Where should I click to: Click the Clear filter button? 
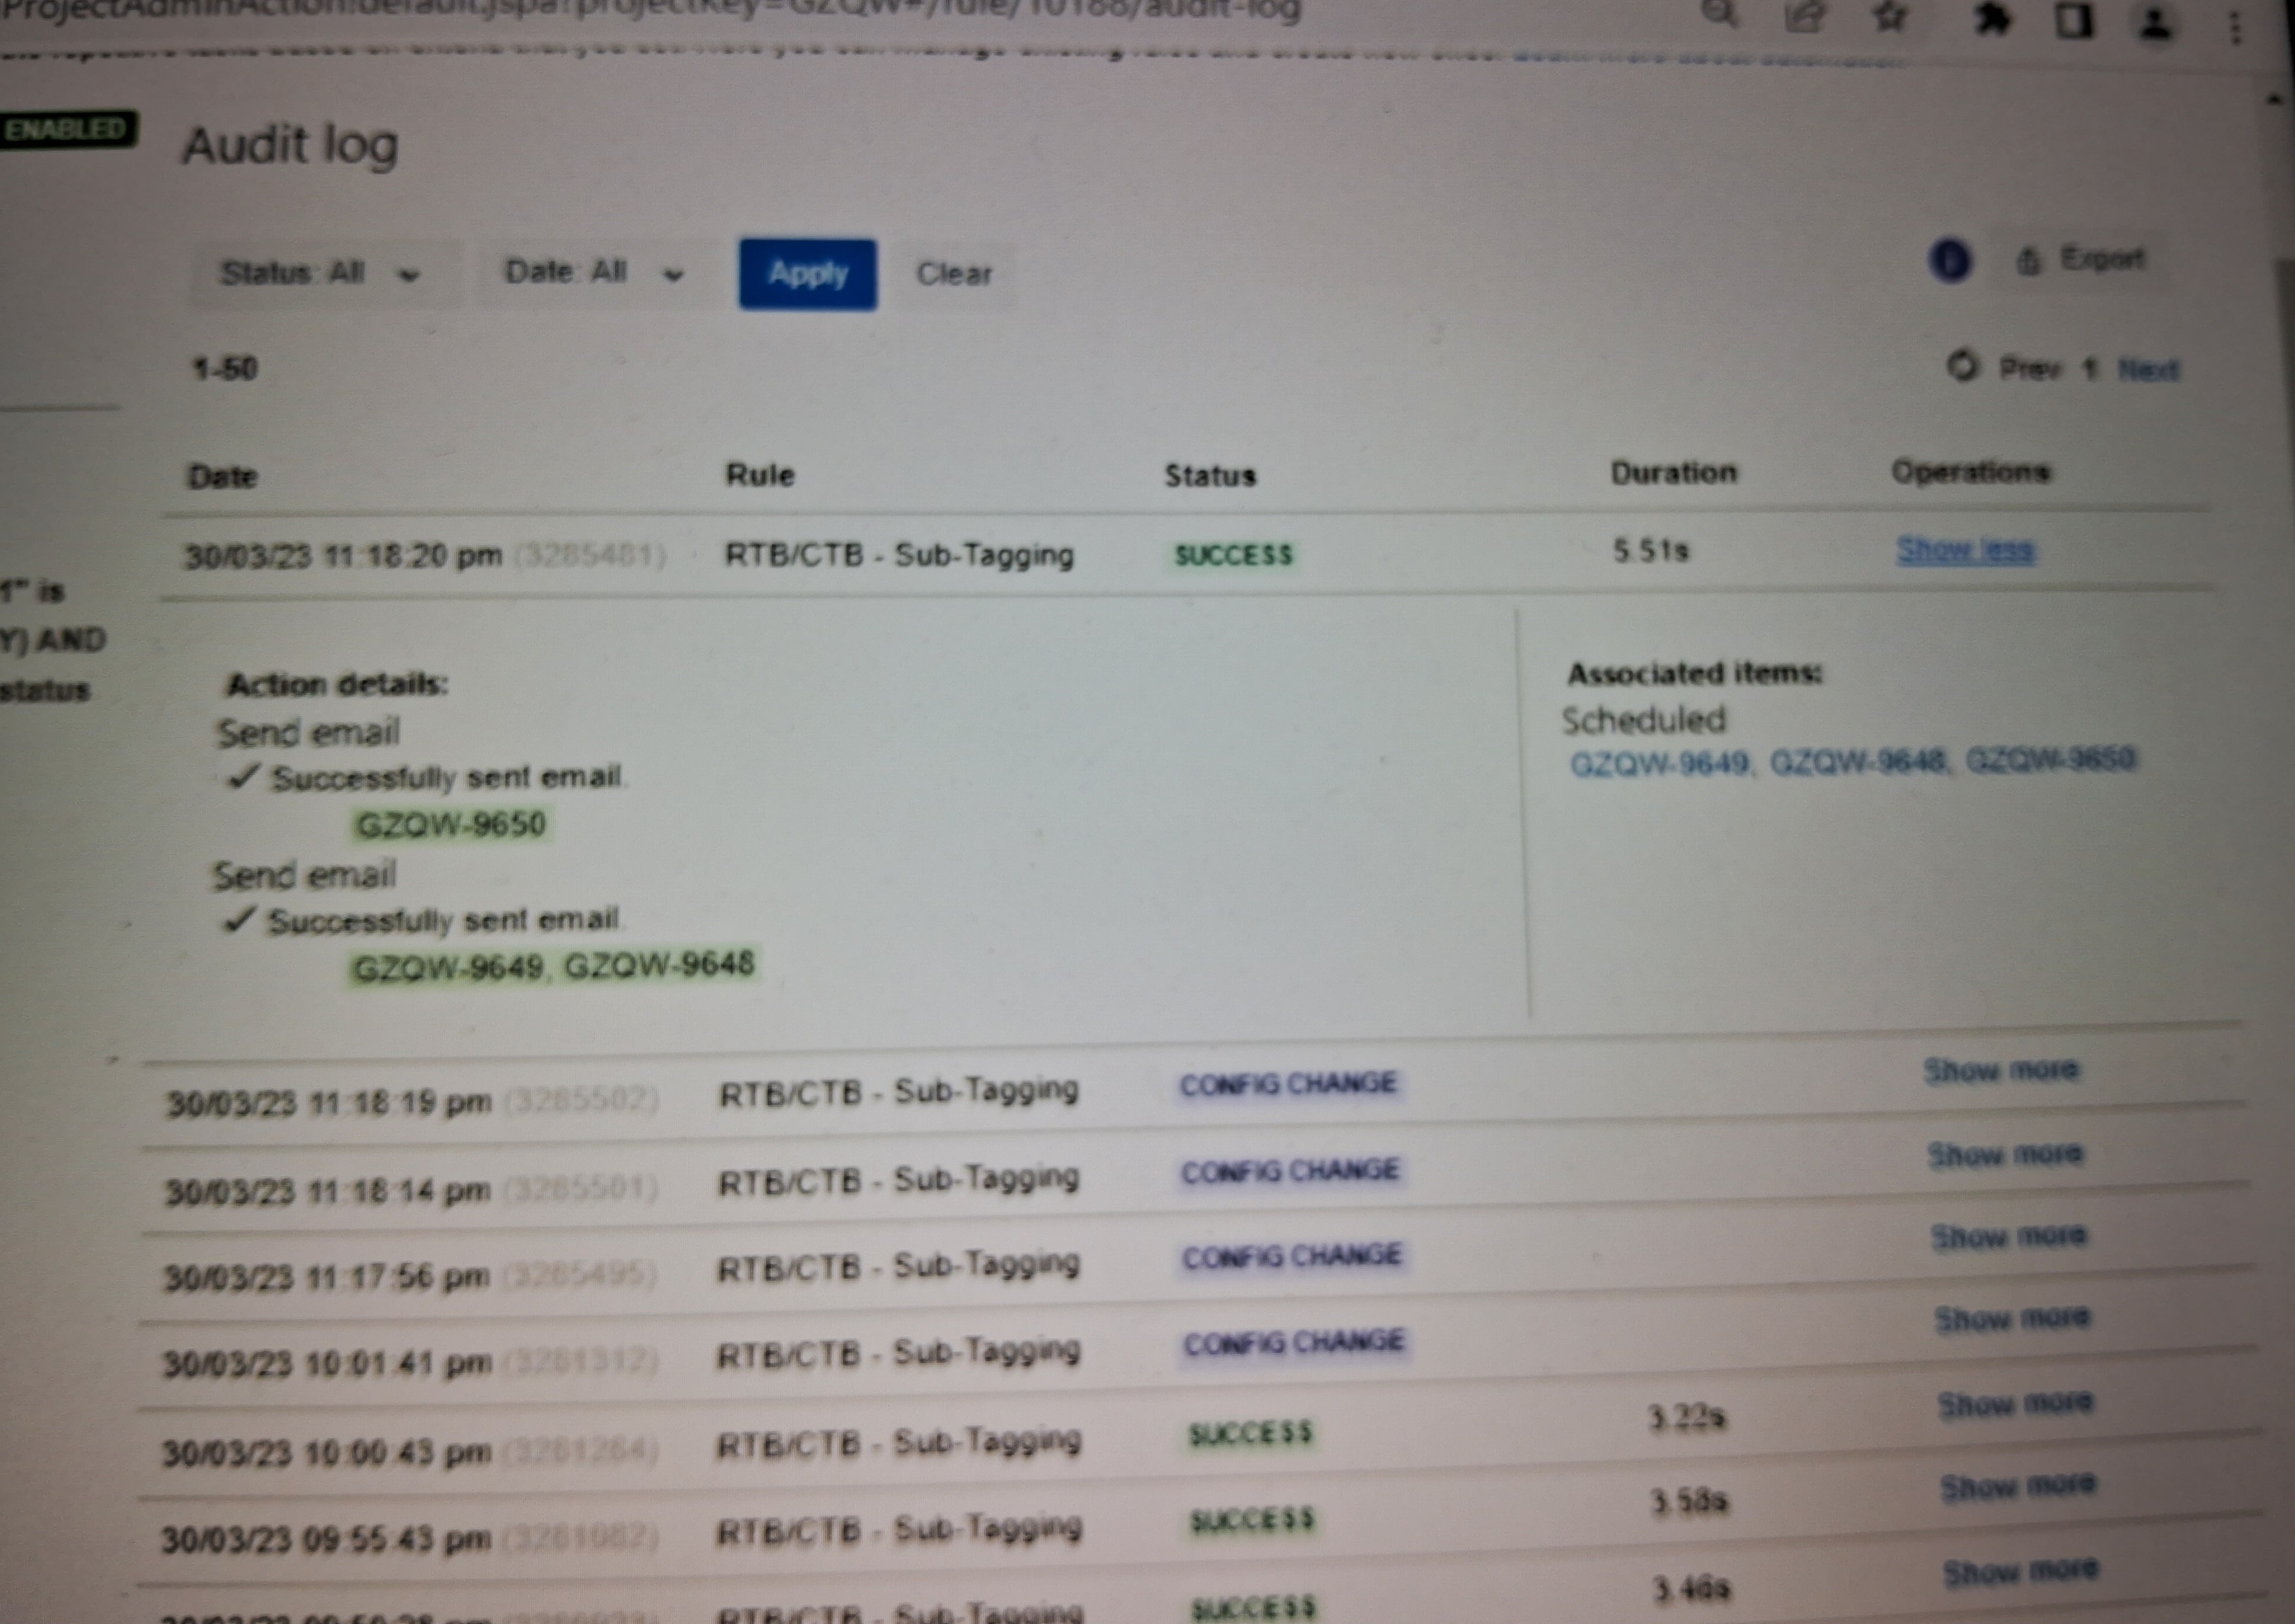click(953, 274)
